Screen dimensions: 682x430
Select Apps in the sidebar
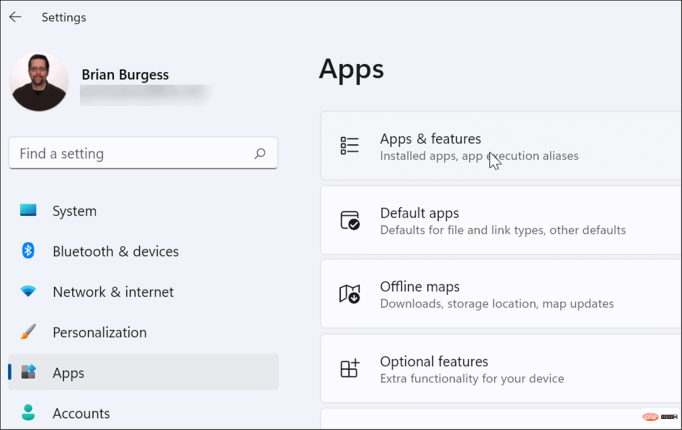point(143,372)
